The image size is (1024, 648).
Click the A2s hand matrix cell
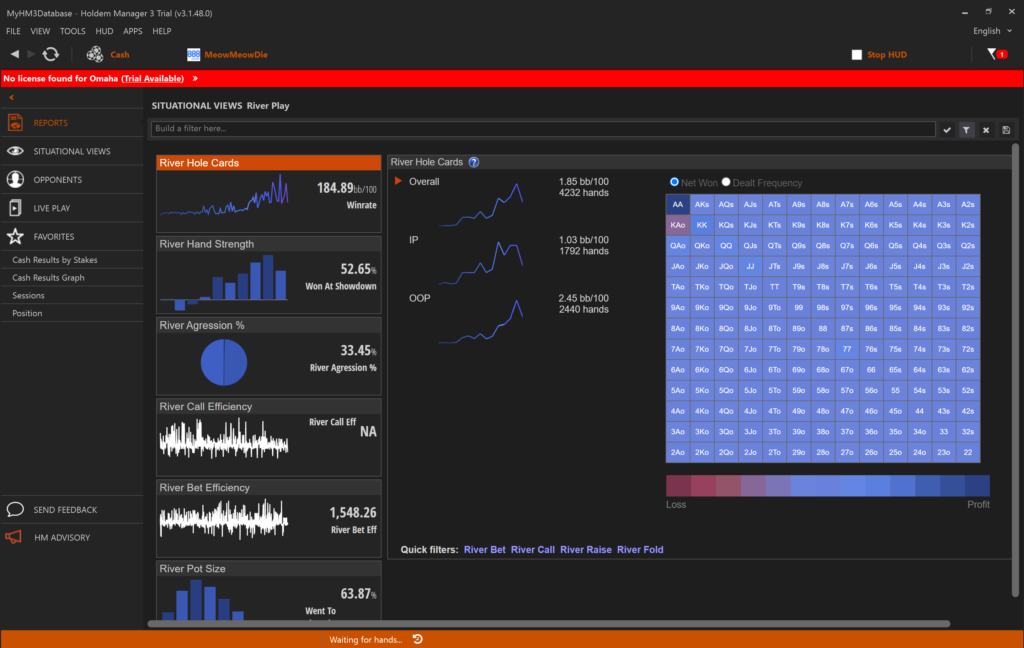(968, 204)
